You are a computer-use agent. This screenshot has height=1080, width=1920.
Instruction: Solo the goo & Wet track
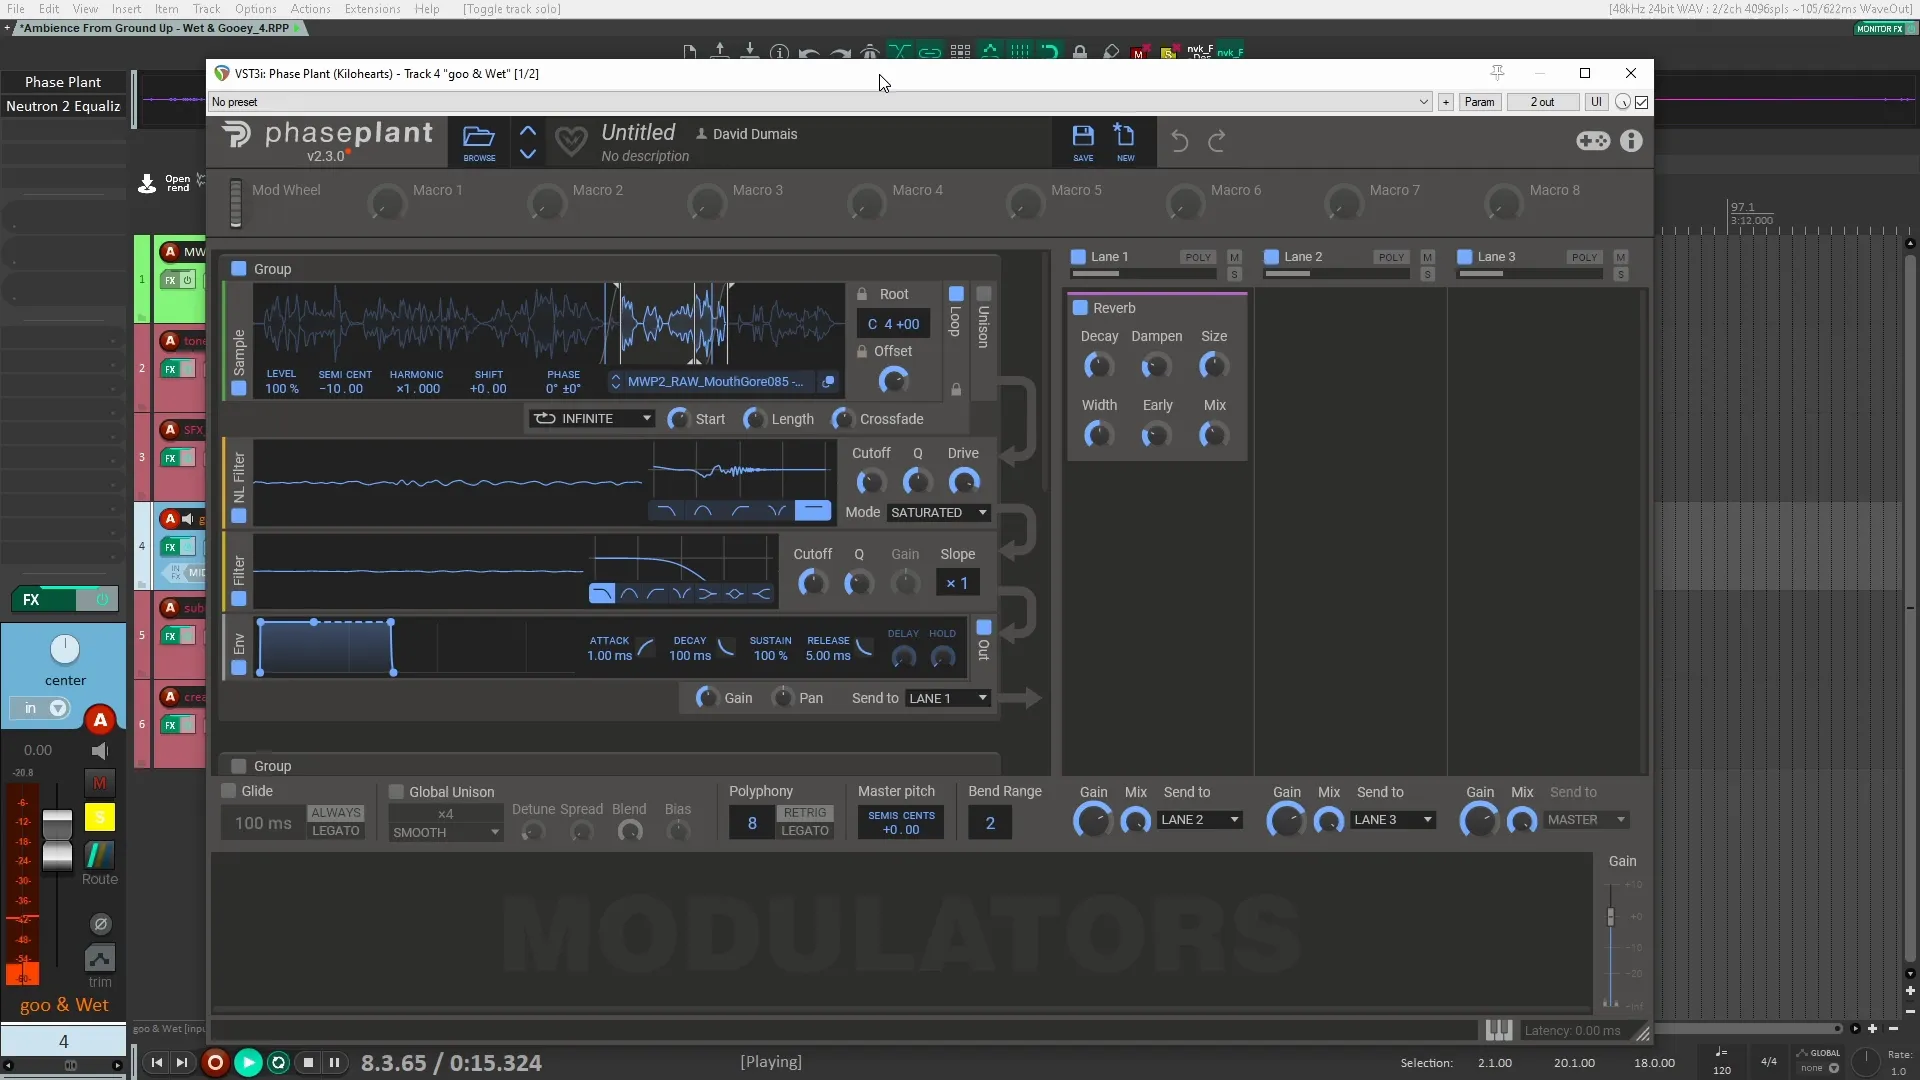[x=99, y=817]
